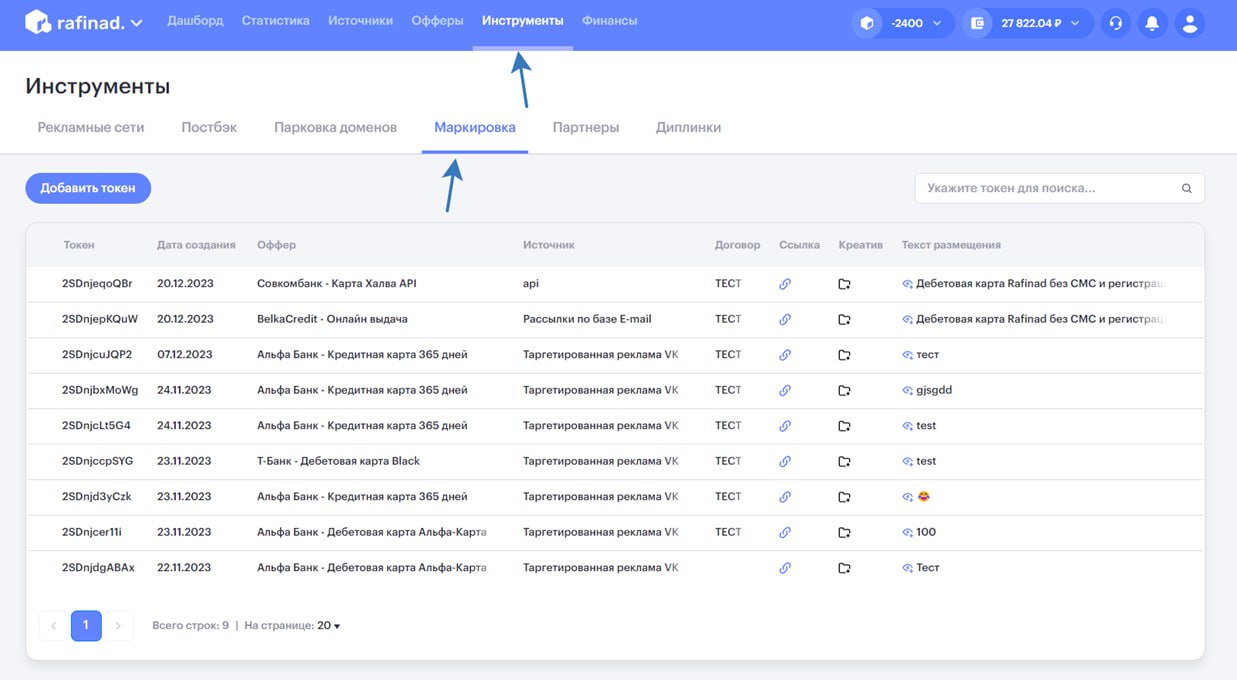This screenshot has width=1237, height=680.
Task: Open Финансы menu item
Action: (x=609, y=21)
